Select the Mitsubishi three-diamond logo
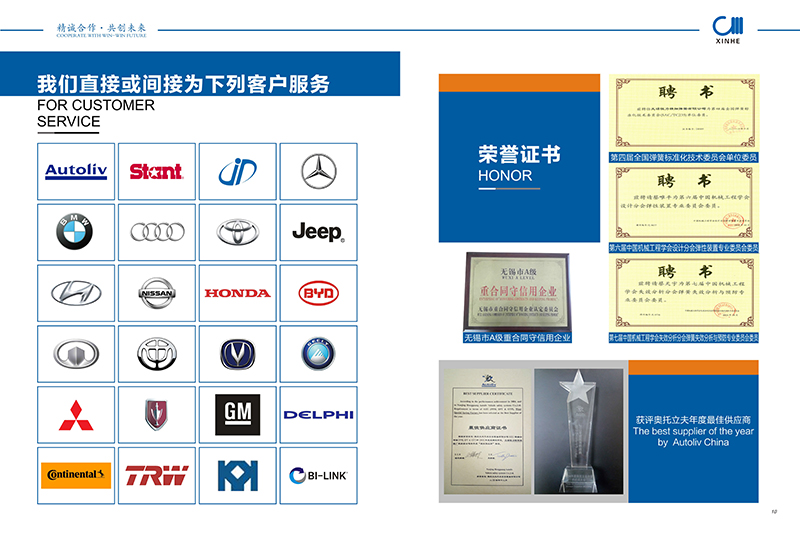 click(75, 414)
